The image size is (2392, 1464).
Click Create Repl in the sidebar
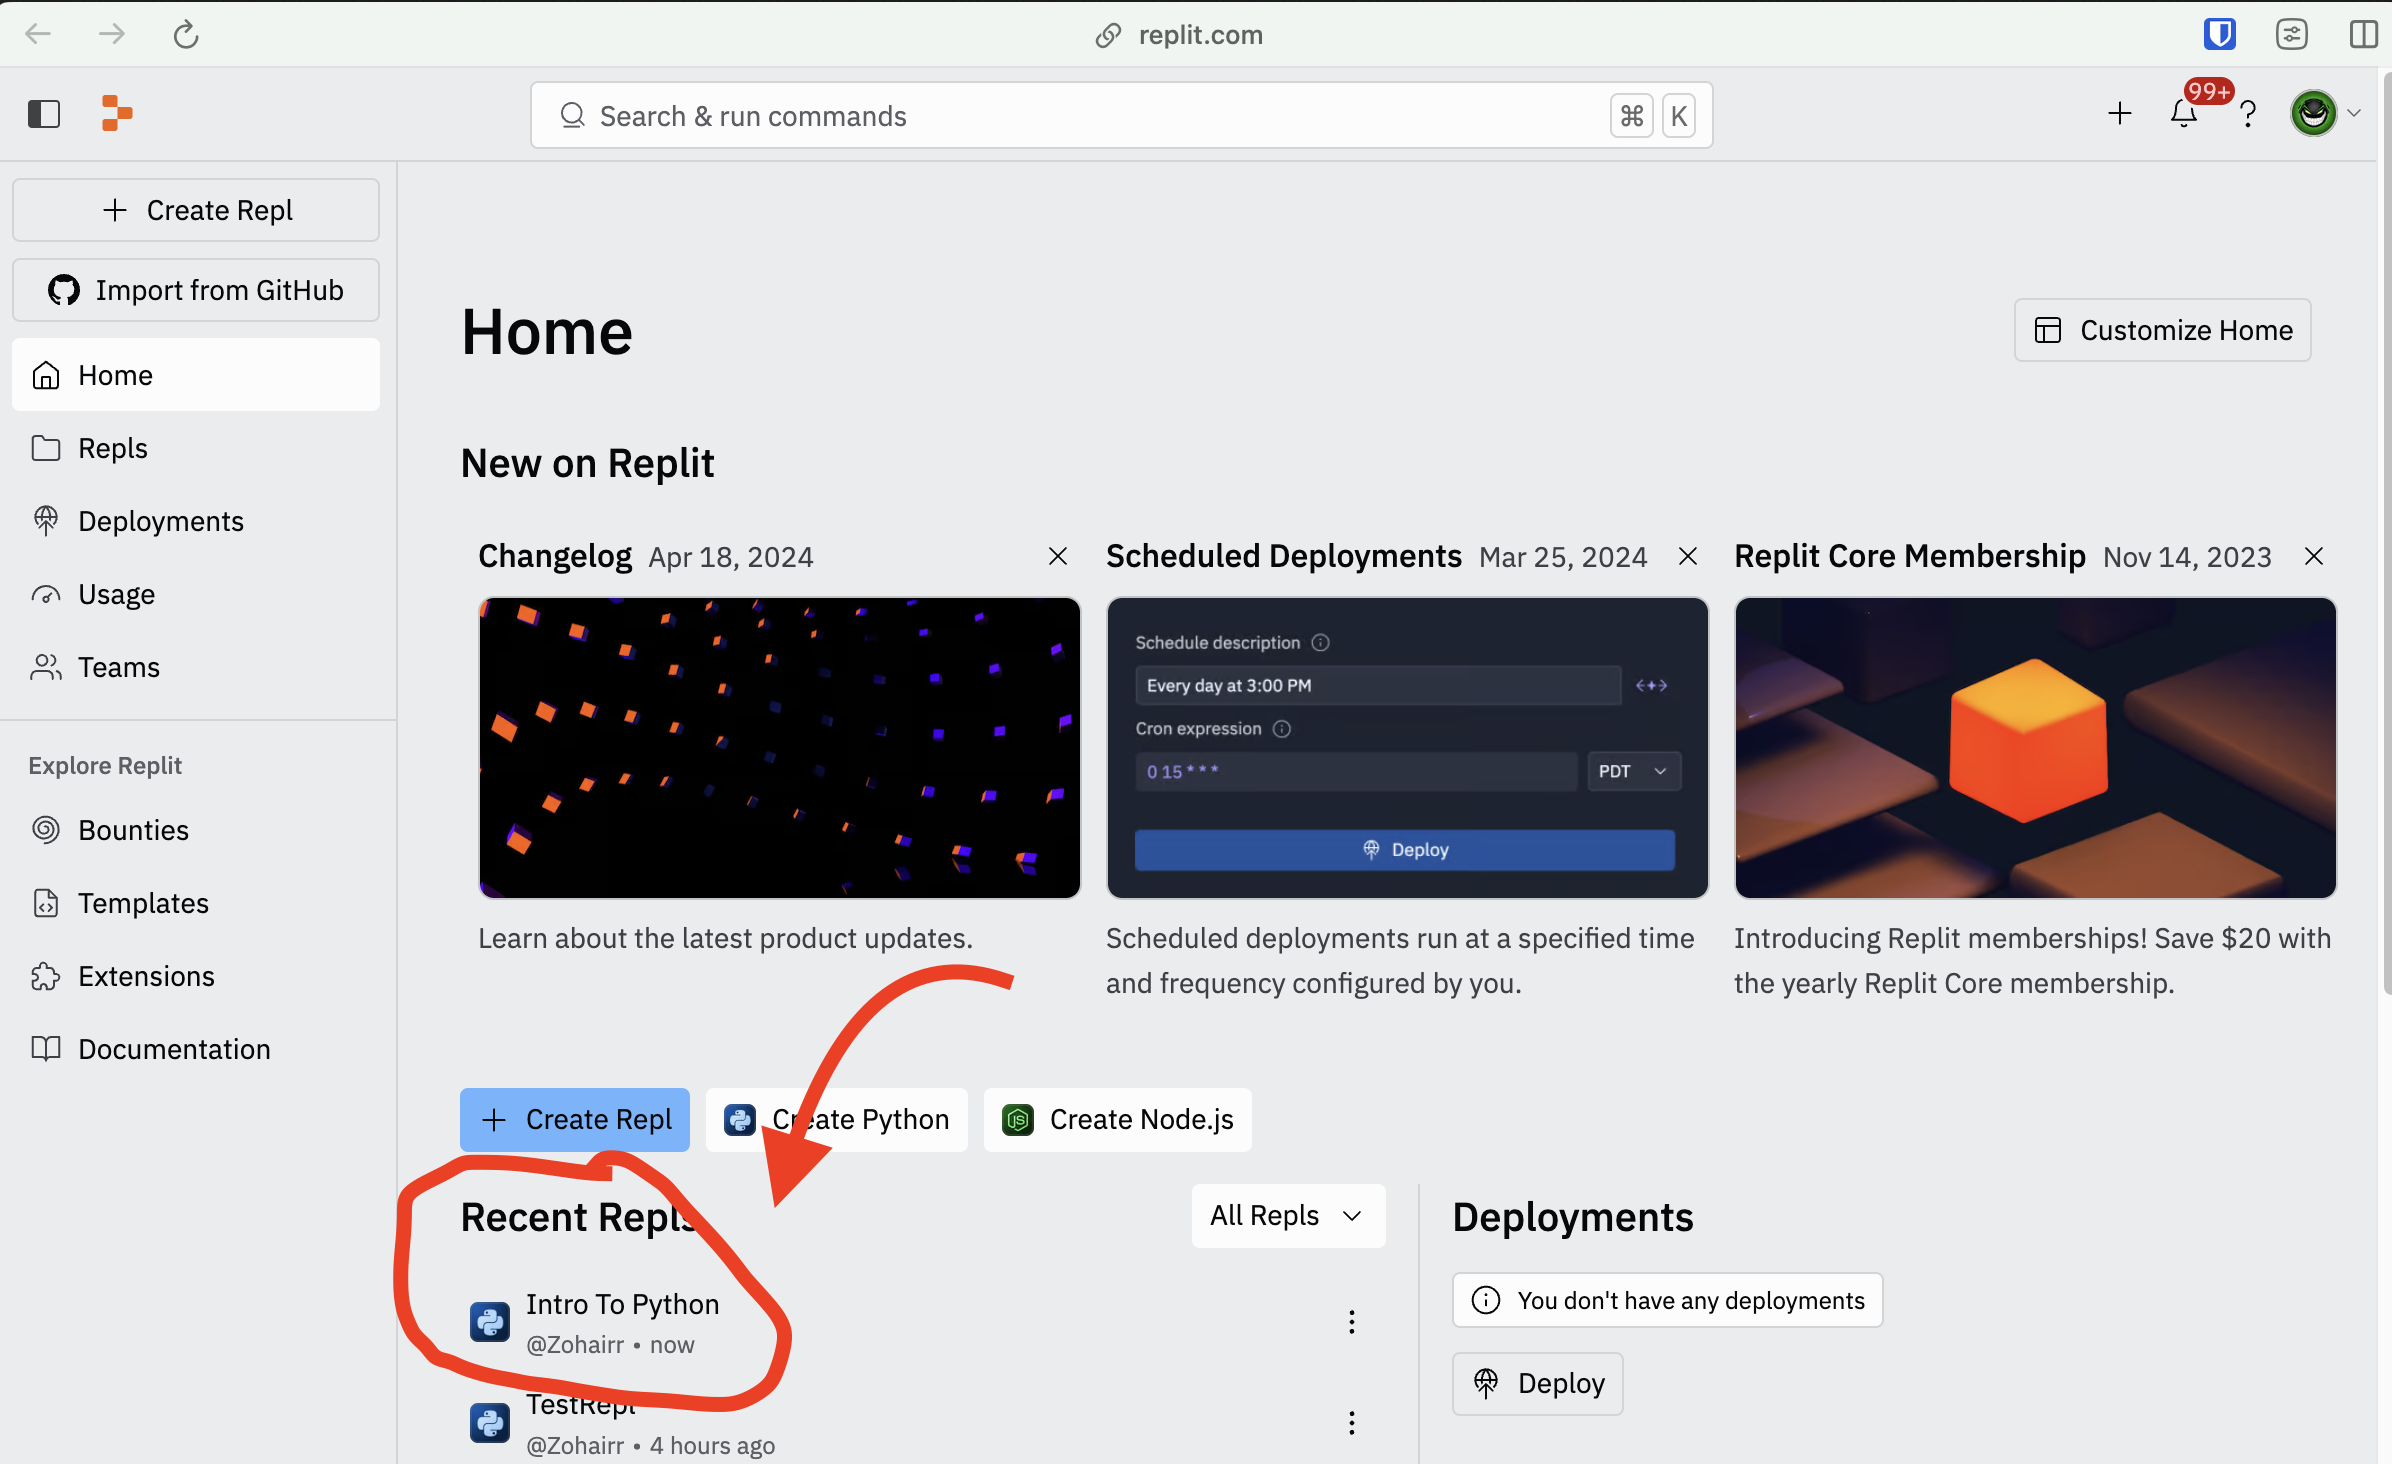click(196, 210)
